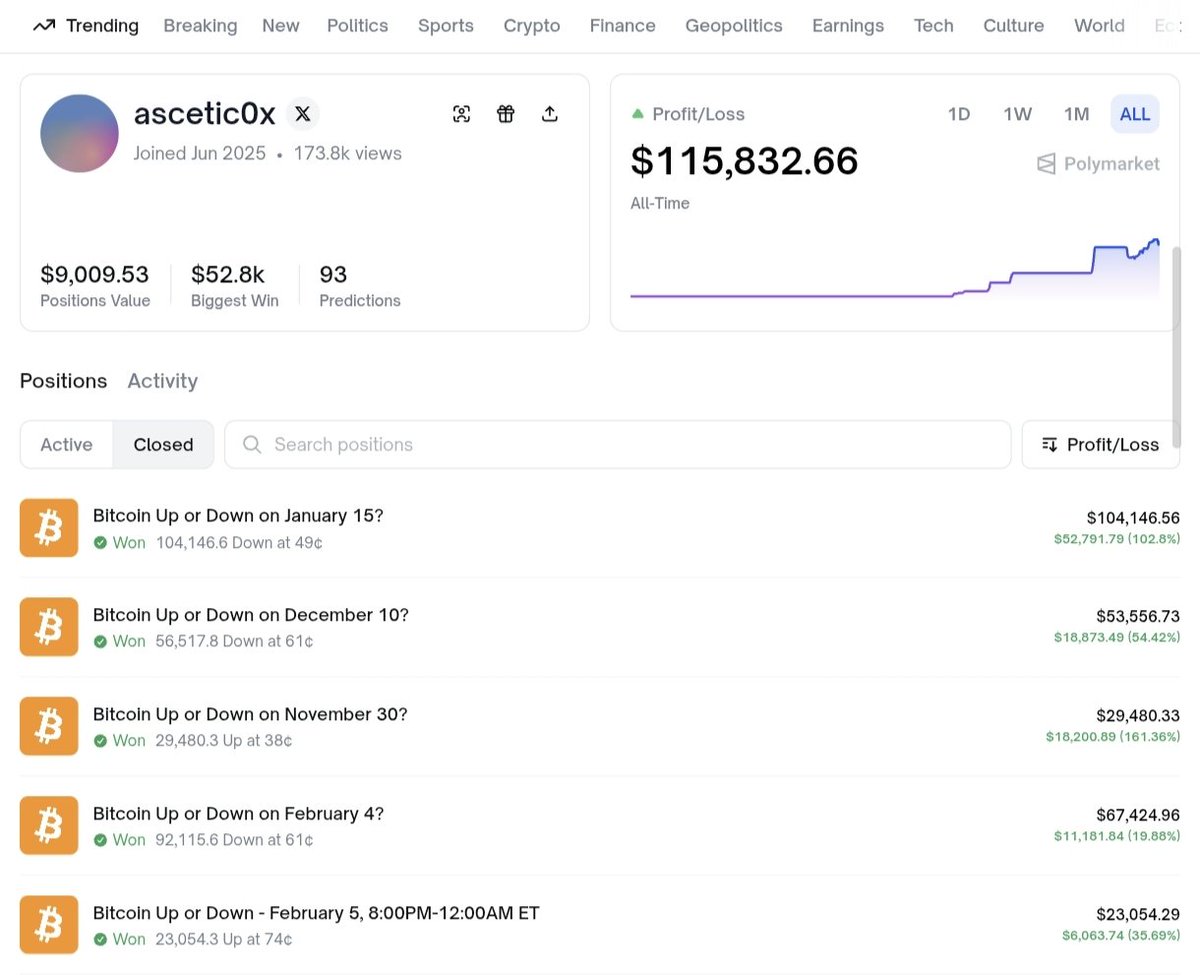The width and height of the screenshot is (1200, 975).
Task: Click the profit/loss line chart
Action: pyautogui.click(x=895, y=270)
